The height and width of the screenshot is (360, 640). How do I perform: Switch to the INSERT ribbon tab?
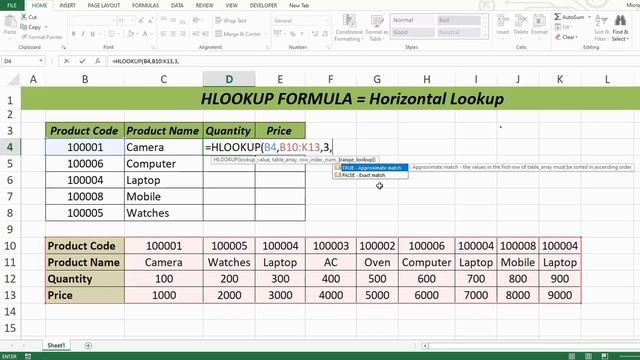[x=67, y=5]
